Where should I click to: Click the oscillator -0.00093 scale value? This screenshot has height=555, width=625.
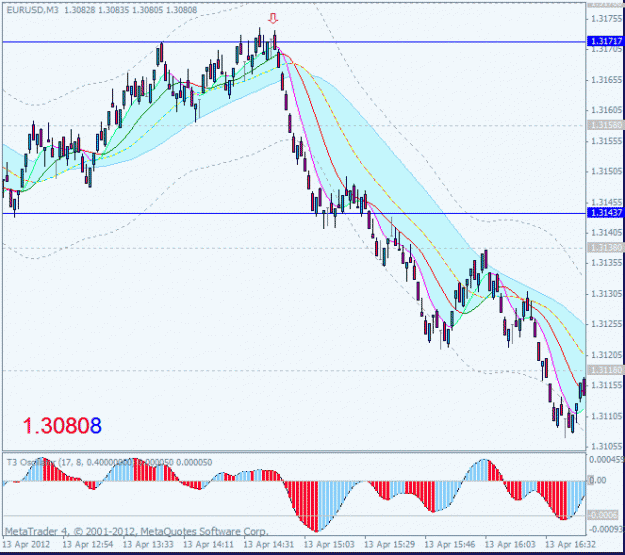tap(607, 529)
